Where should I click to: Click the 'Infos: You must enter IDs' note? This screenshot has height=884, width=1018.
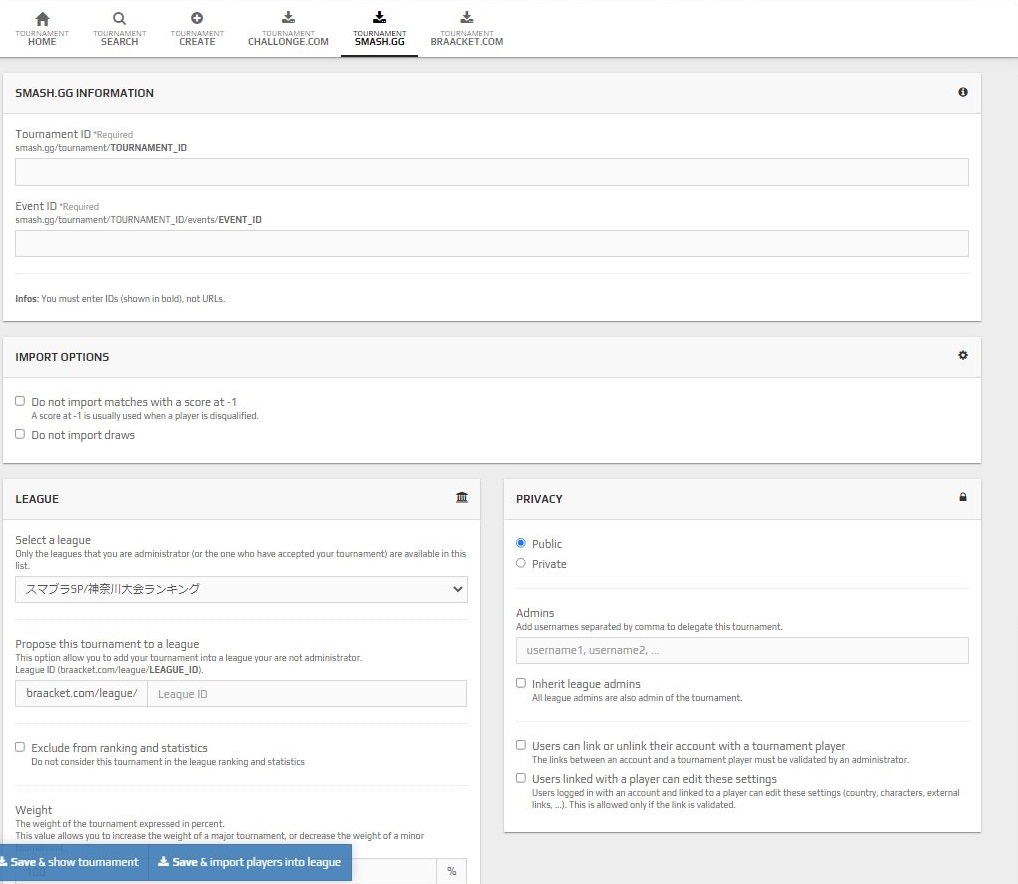point(120,299)
